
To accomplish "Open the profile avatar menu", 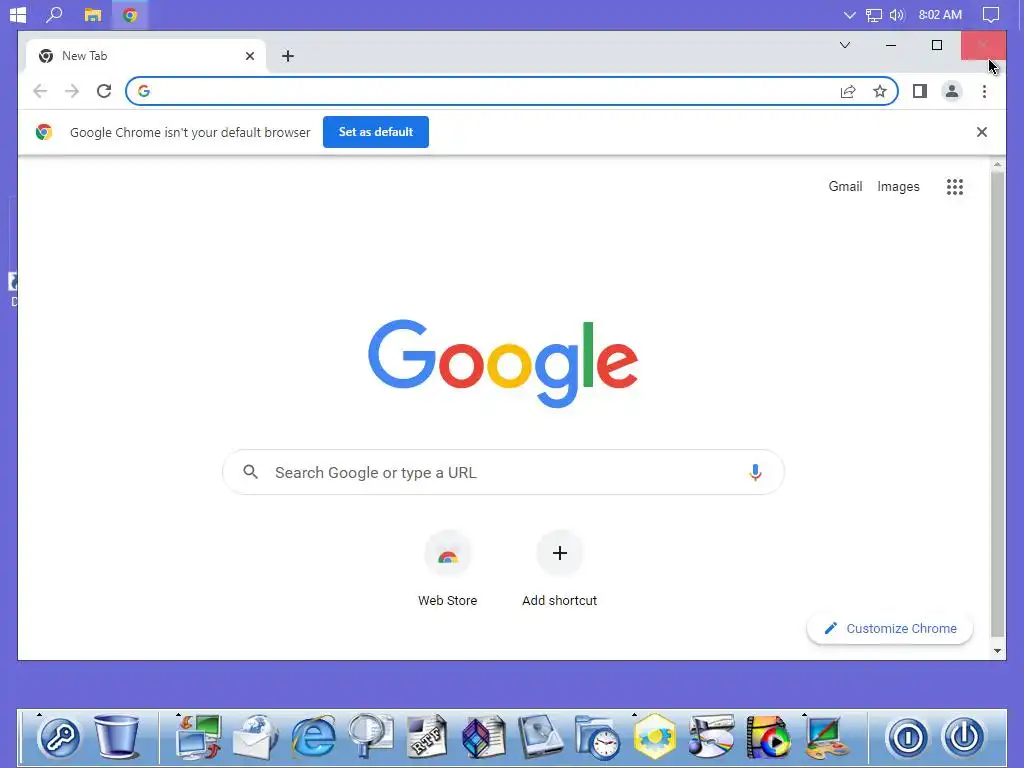I will click(952, 91).
